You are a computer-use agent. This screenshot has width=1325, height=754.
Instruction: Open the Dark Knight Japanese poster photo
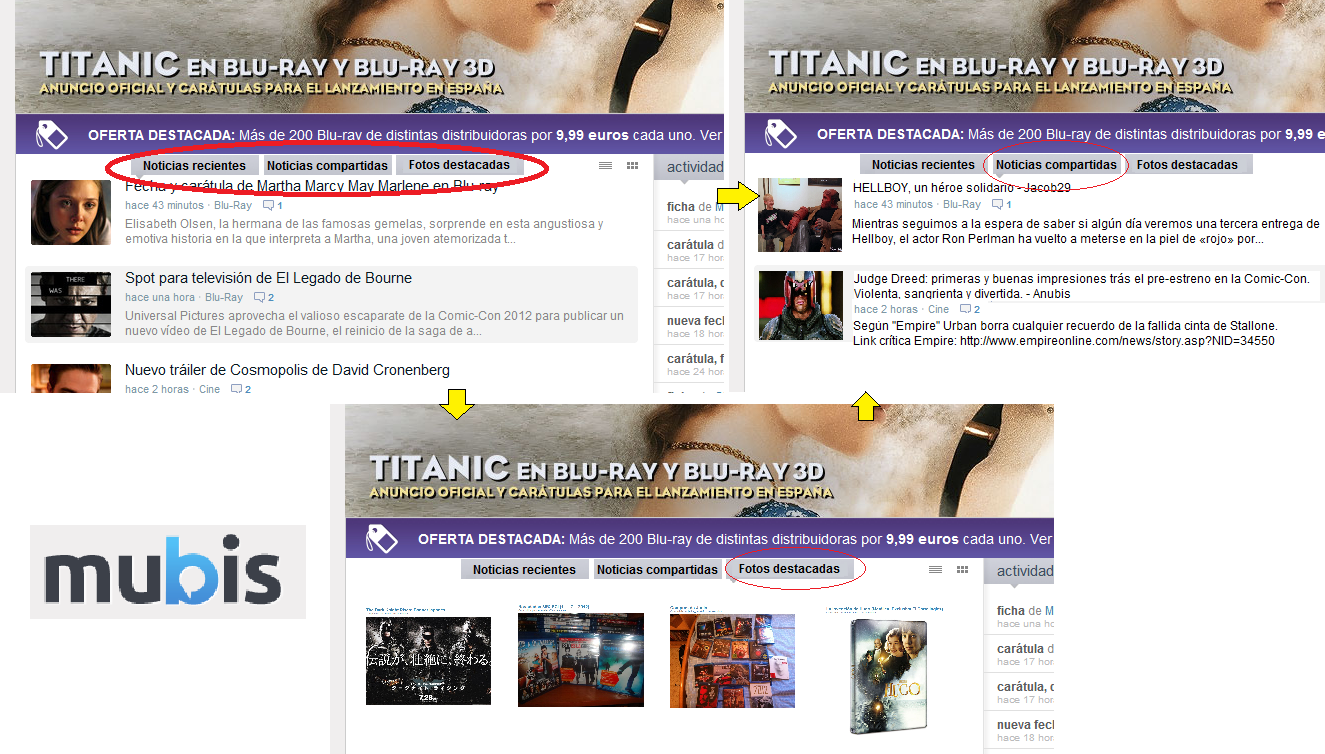(x=428, y=660)
